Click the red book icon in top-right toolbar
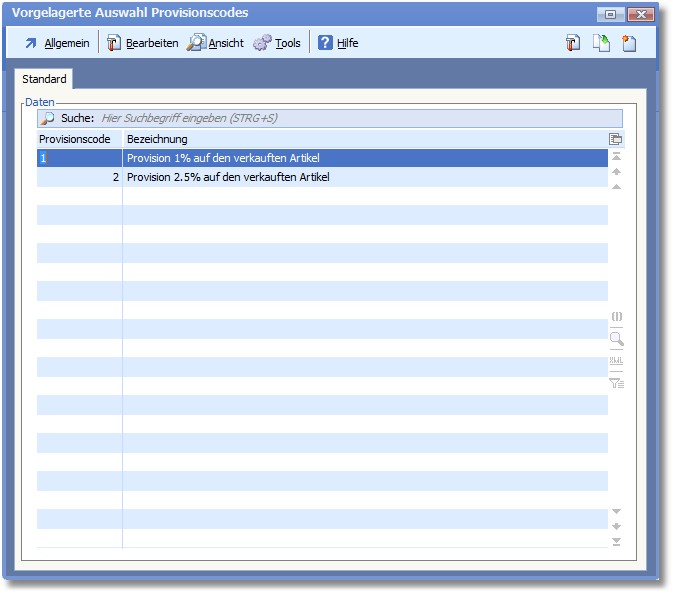The height and width of the screenshot is (594, 673). 573,43
